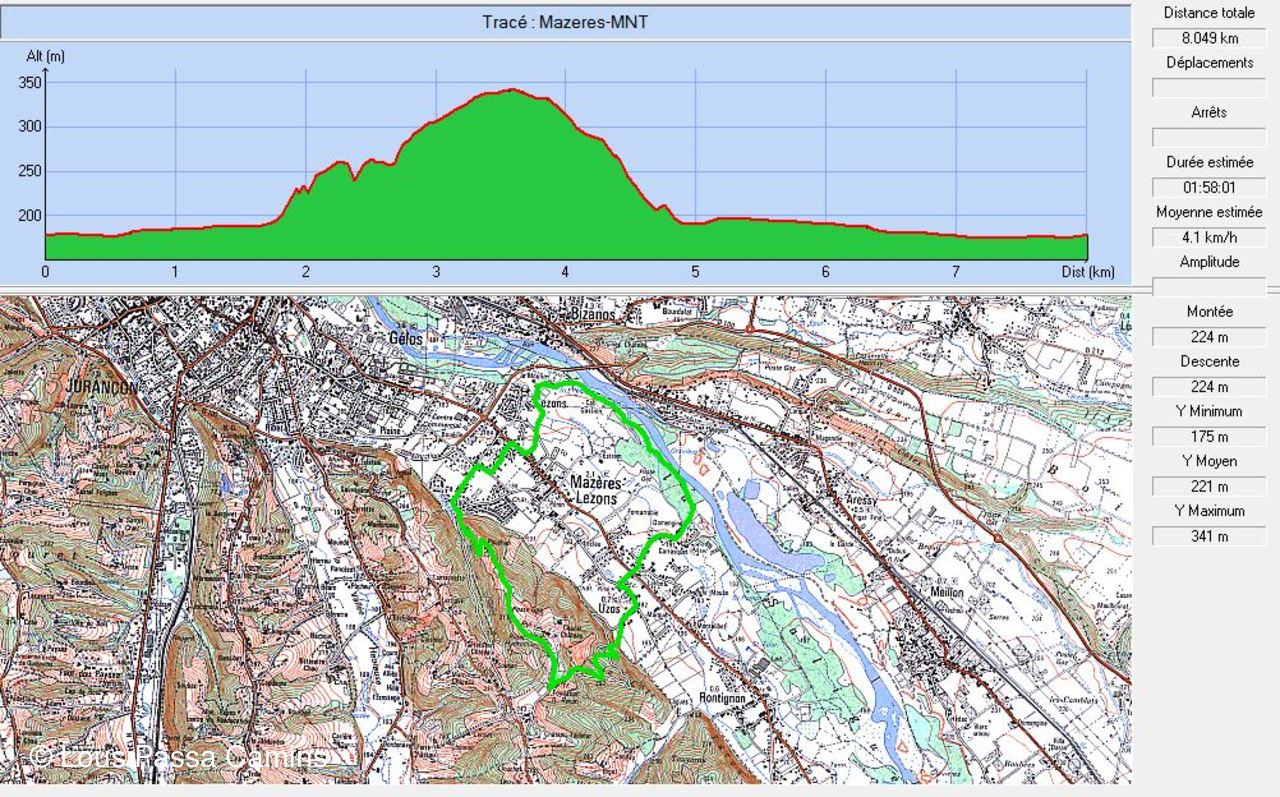Click the Y Maximum 341 m field

(1208, 537)
